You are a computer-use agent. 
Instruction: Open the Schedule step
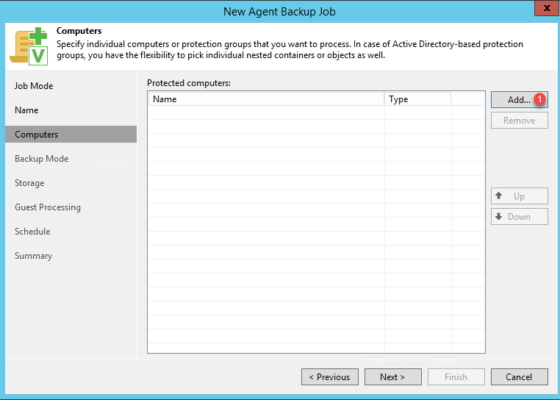tap(32, 231)
